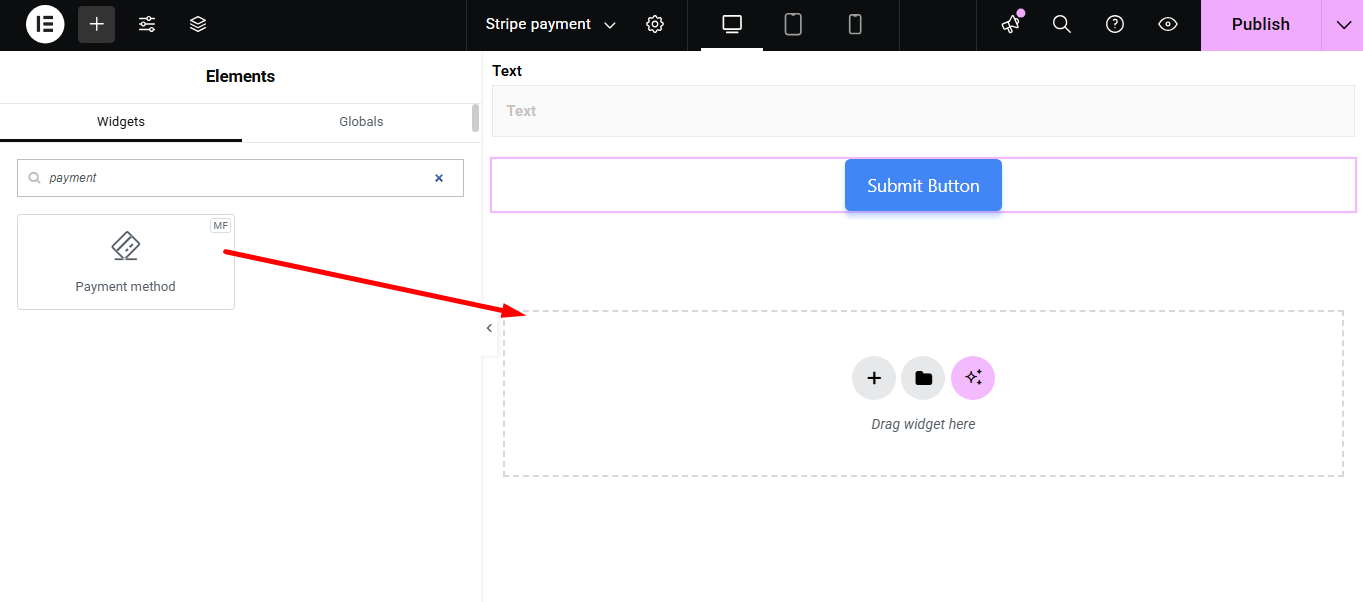The image size is (1363, 602).
Task: Open the Site Settings sliders icon
Action: click(146, 24)
